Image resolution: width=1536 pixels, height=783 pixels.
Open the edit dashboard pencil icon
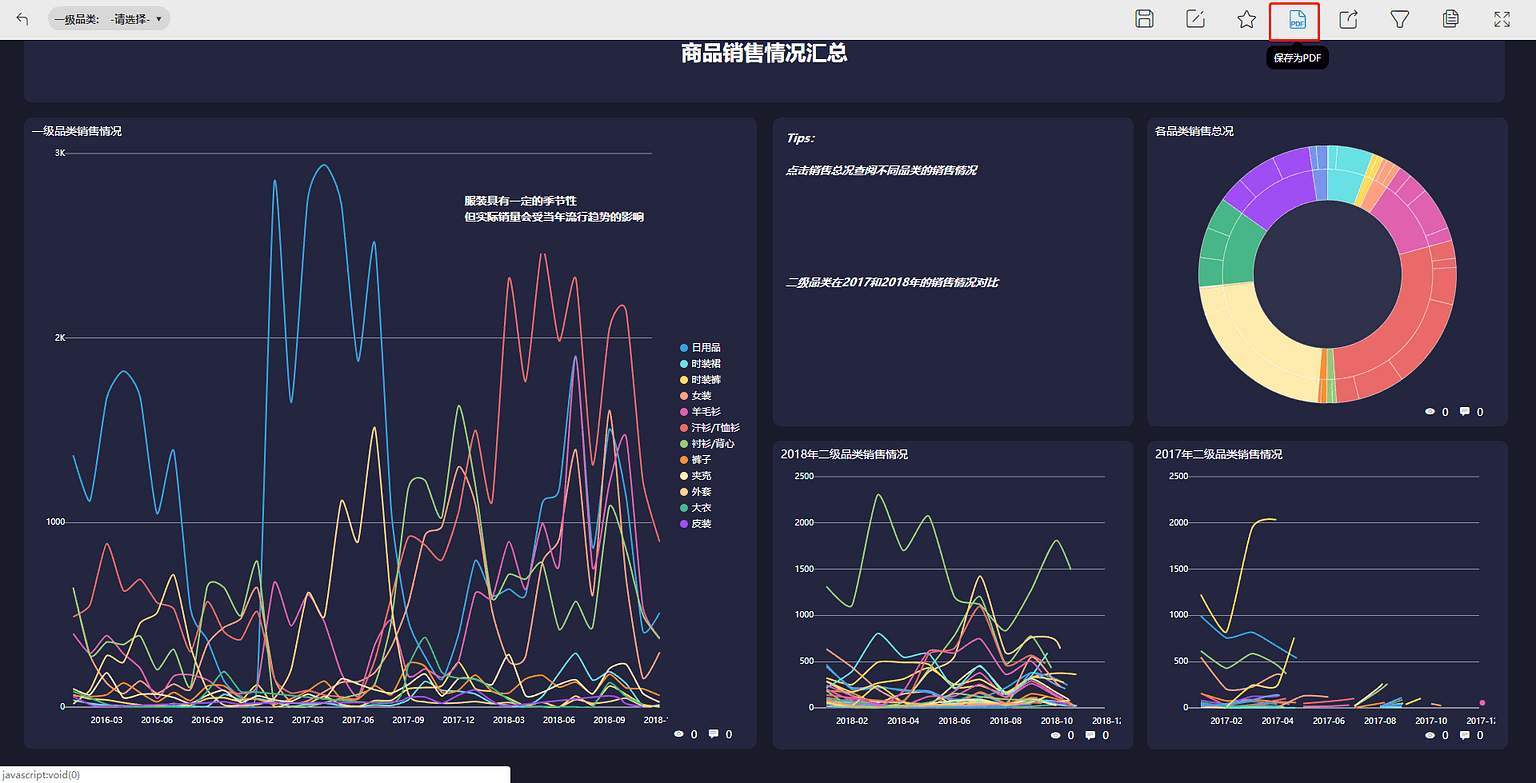point(1195,19)
